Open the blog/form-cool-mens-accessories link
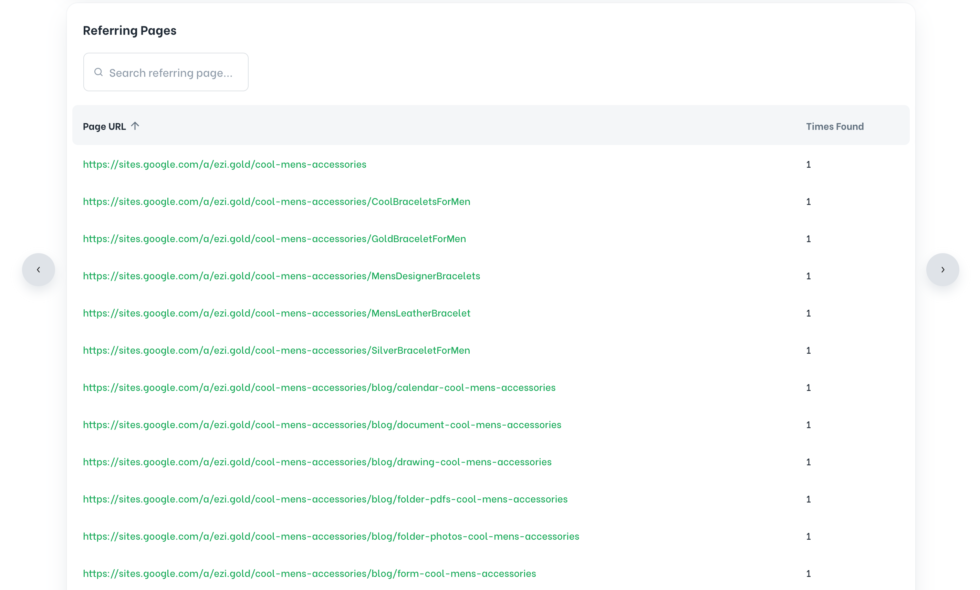This screenshot has width=980, height=590. click(x=309, y=573)
